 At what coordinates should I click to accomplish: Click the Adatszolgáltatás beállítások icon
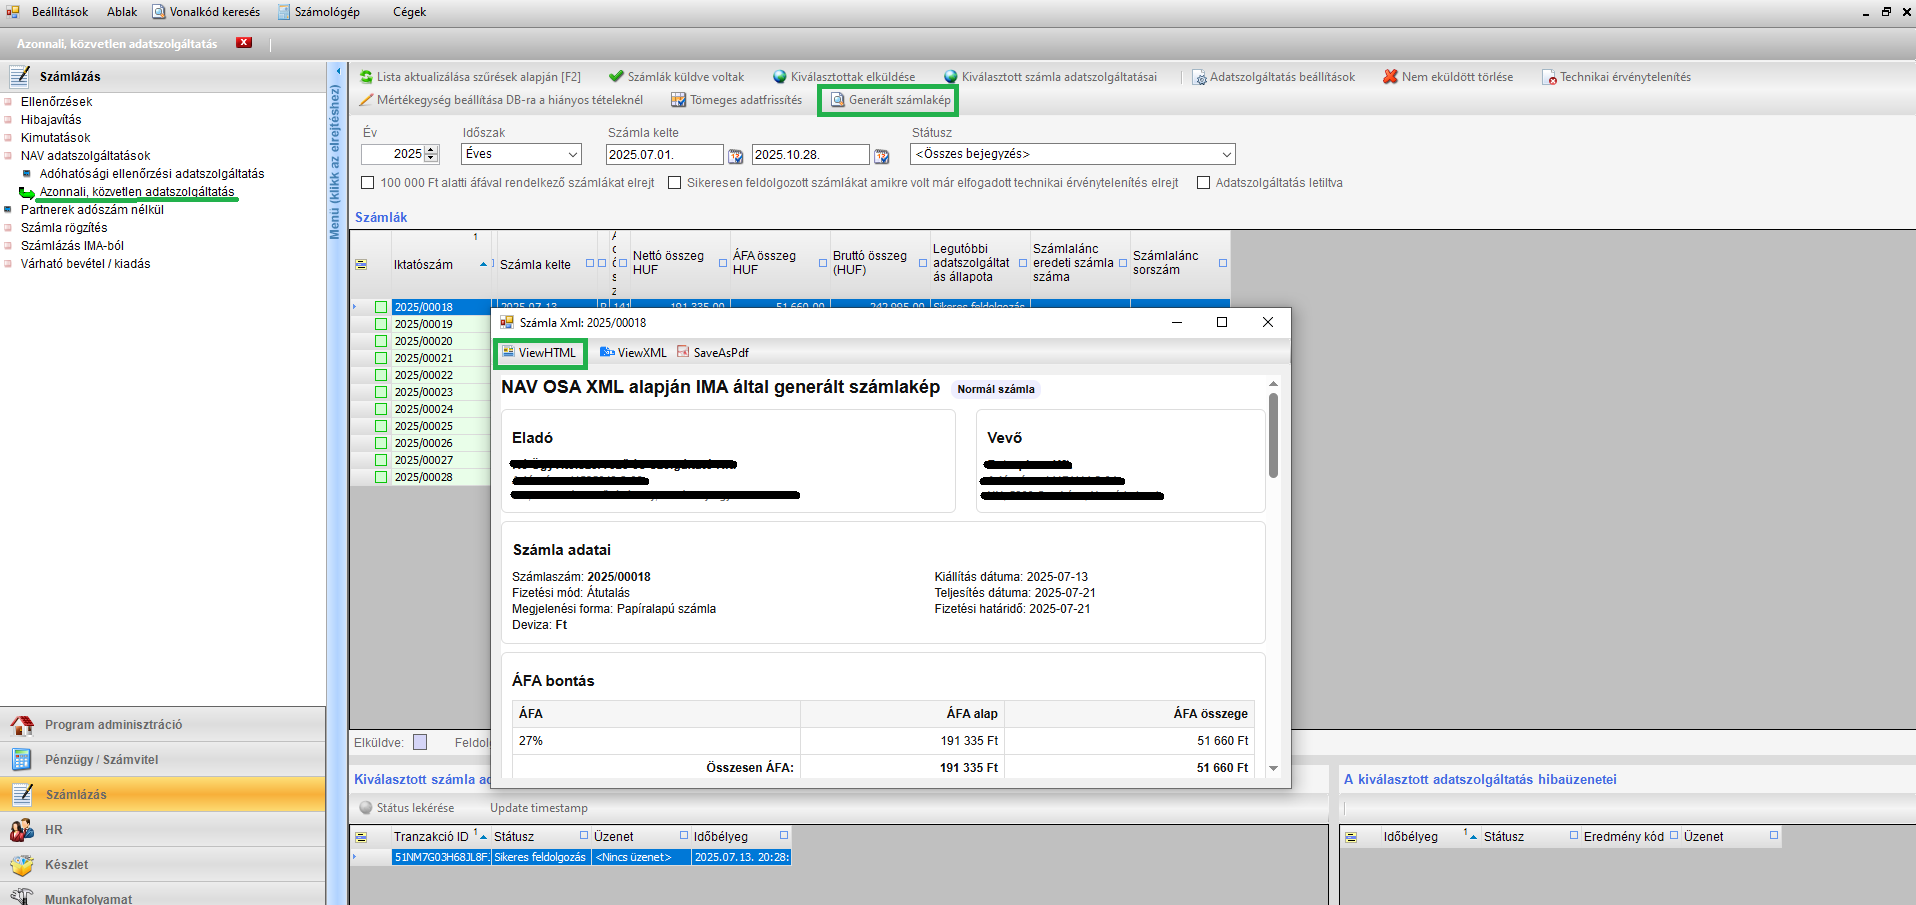(1199, 77)
